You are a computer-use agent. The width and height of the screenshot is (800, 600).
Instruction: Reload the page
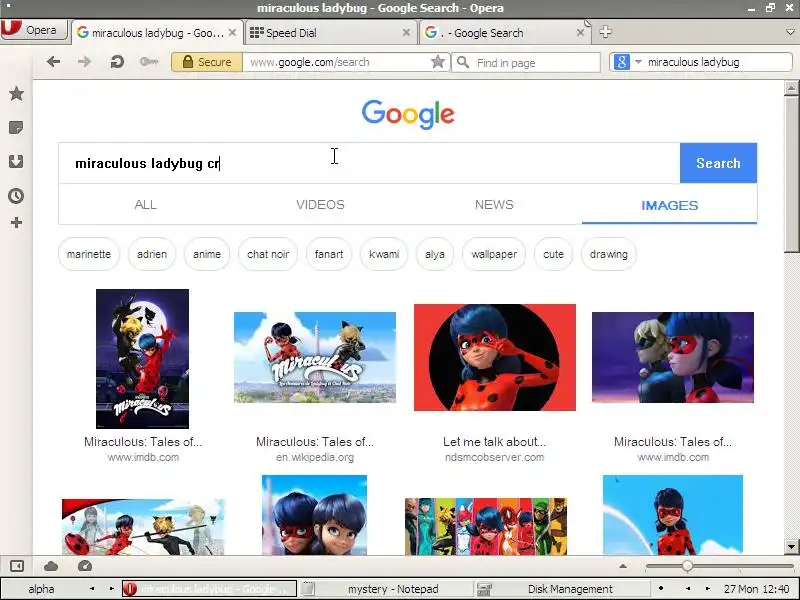tap(117, 62)
